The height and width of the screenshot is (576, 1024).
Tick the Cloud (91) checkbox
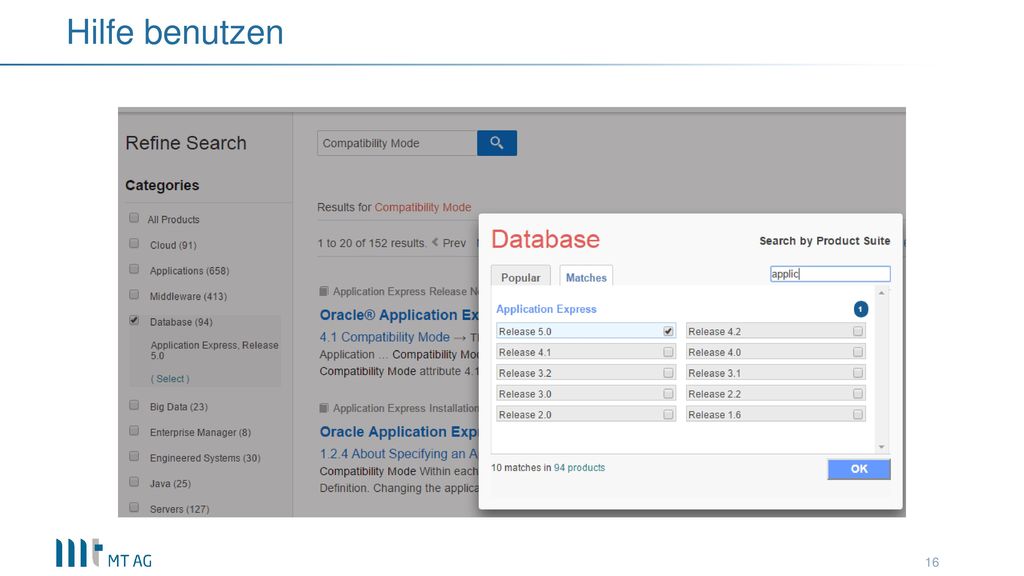click(134, 244)
